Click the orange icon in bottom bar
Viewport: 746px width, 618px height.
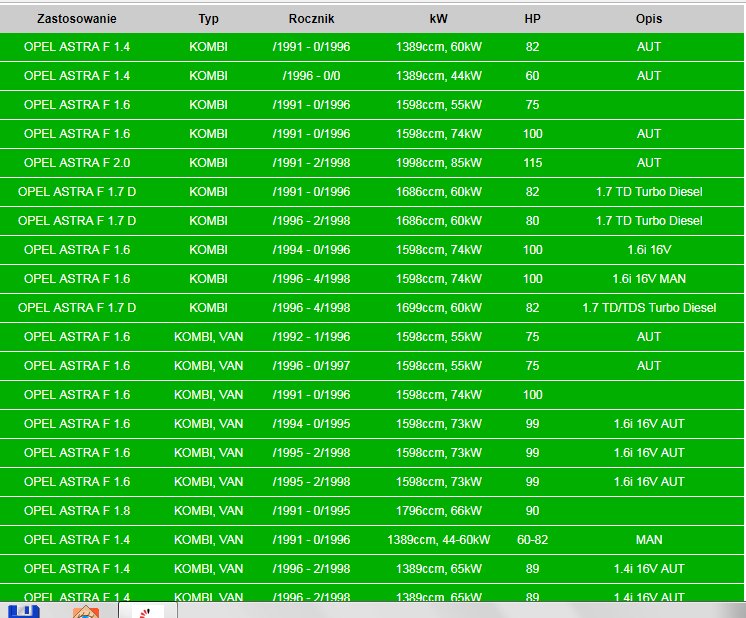87,610
